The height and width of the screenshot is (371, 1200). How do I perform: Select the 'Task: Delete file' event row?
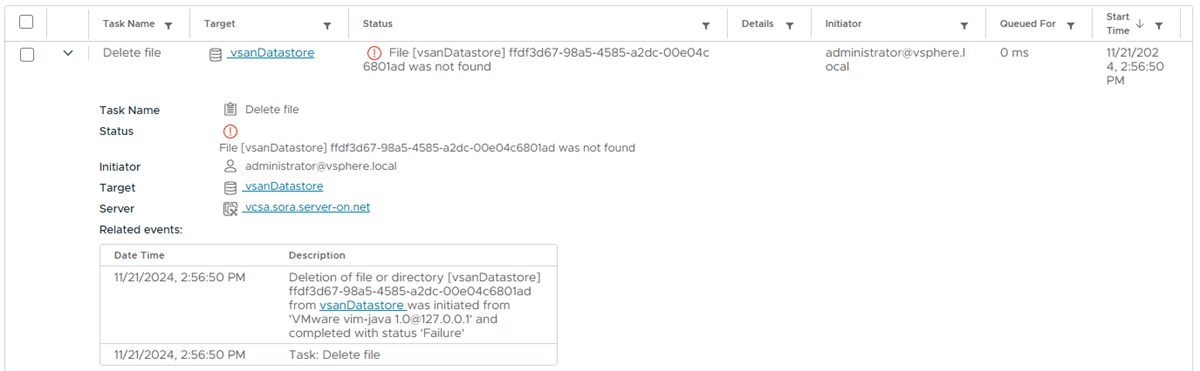(x=328, y=354)
